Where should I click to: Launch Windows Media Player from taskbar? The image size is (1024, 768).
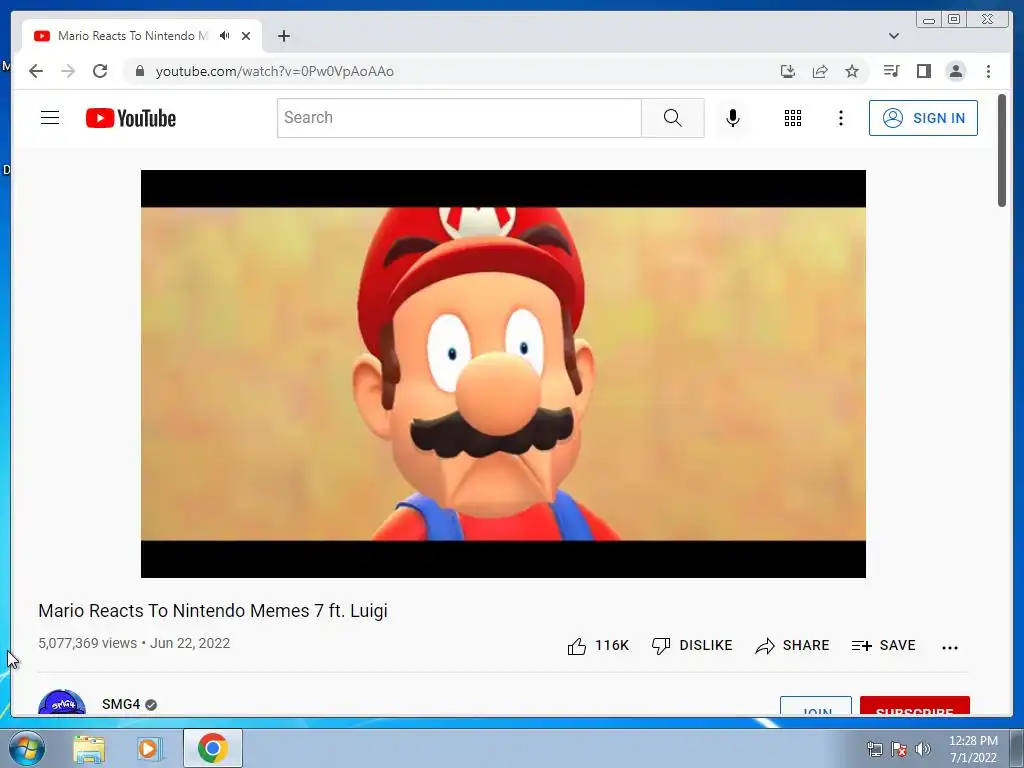[x=149, y=748]
